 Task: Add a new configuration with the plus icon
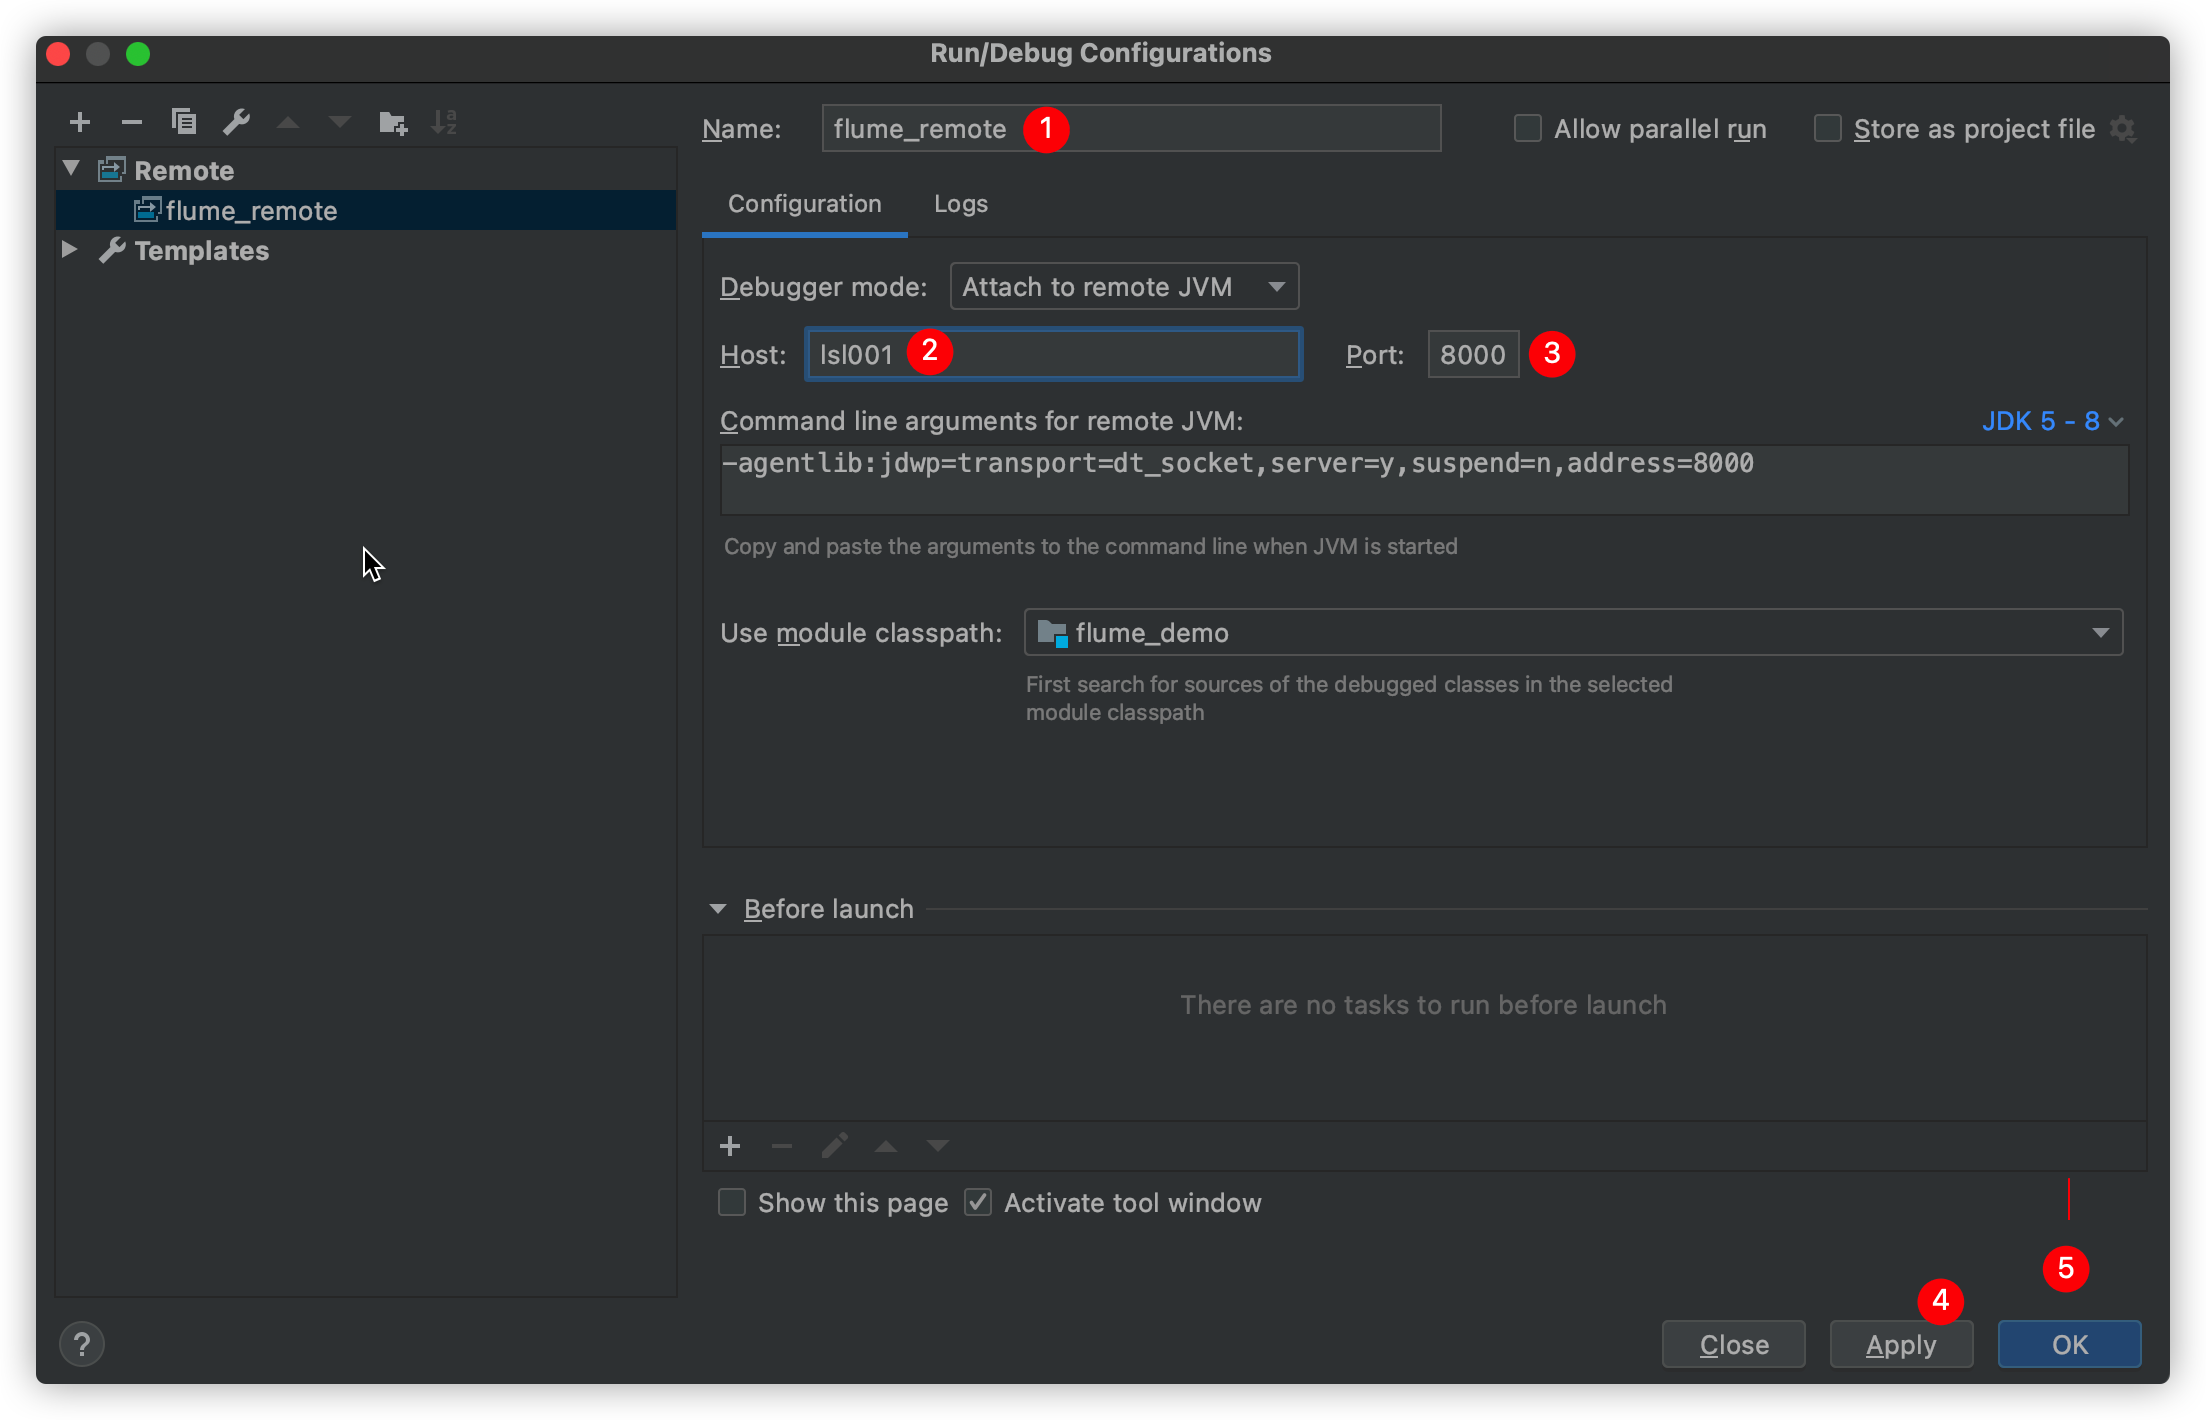coord(80,122)
